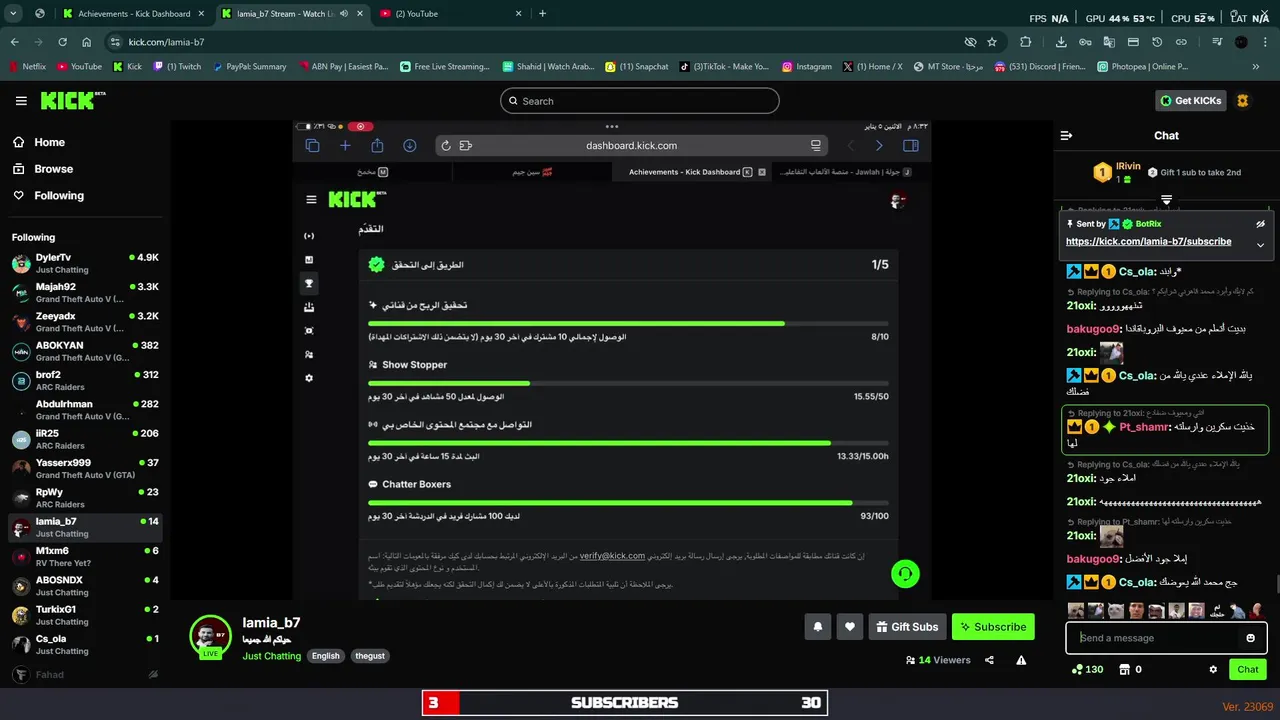The height and width of the screenshot is (720, 1280).
Task: Open the translate page toolbar icon
Action: 1109,42
